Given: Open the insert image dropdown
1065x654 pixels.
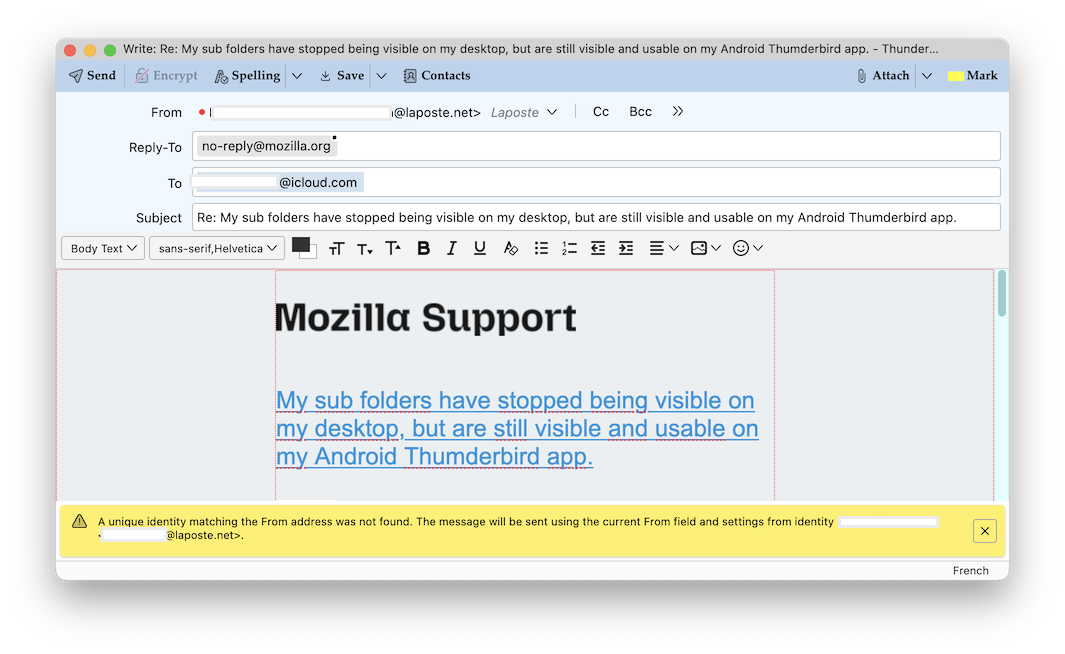Looking at the screenshot, I should pyautogui.click(x=705, y=249).
